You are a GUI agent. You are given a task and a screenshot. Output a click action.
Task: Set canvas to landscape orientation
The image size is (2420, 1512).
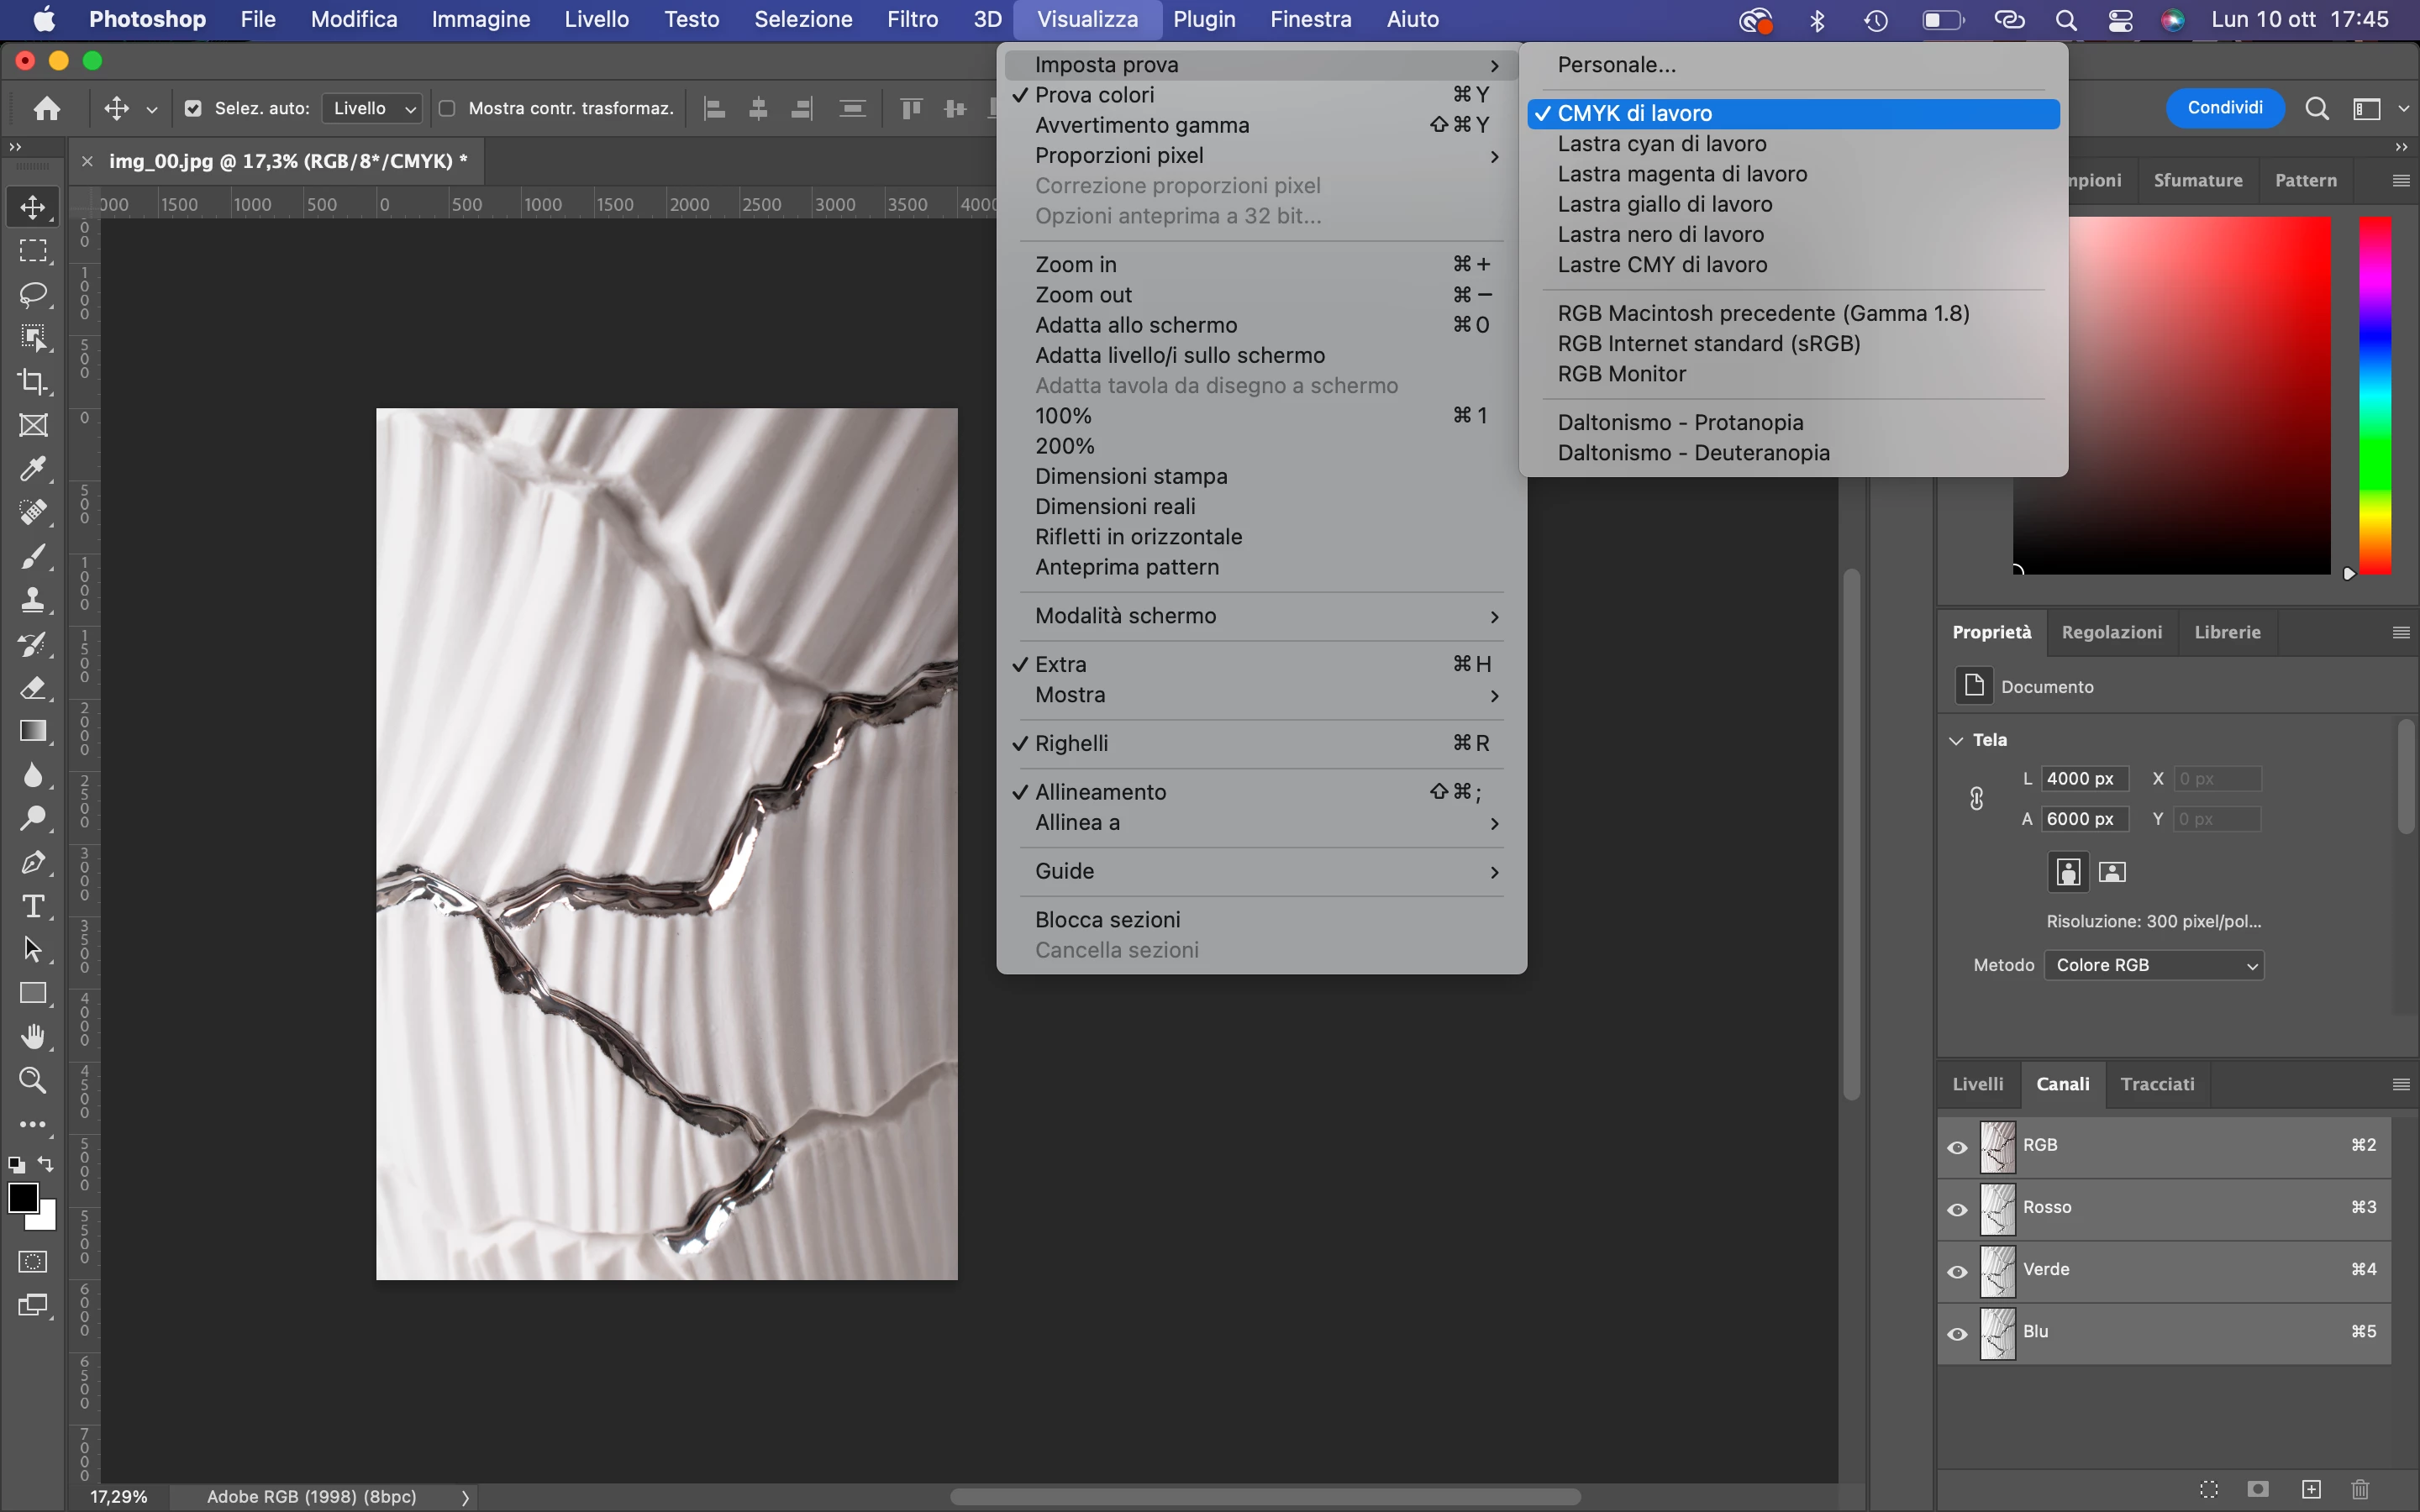(2112, 872)
